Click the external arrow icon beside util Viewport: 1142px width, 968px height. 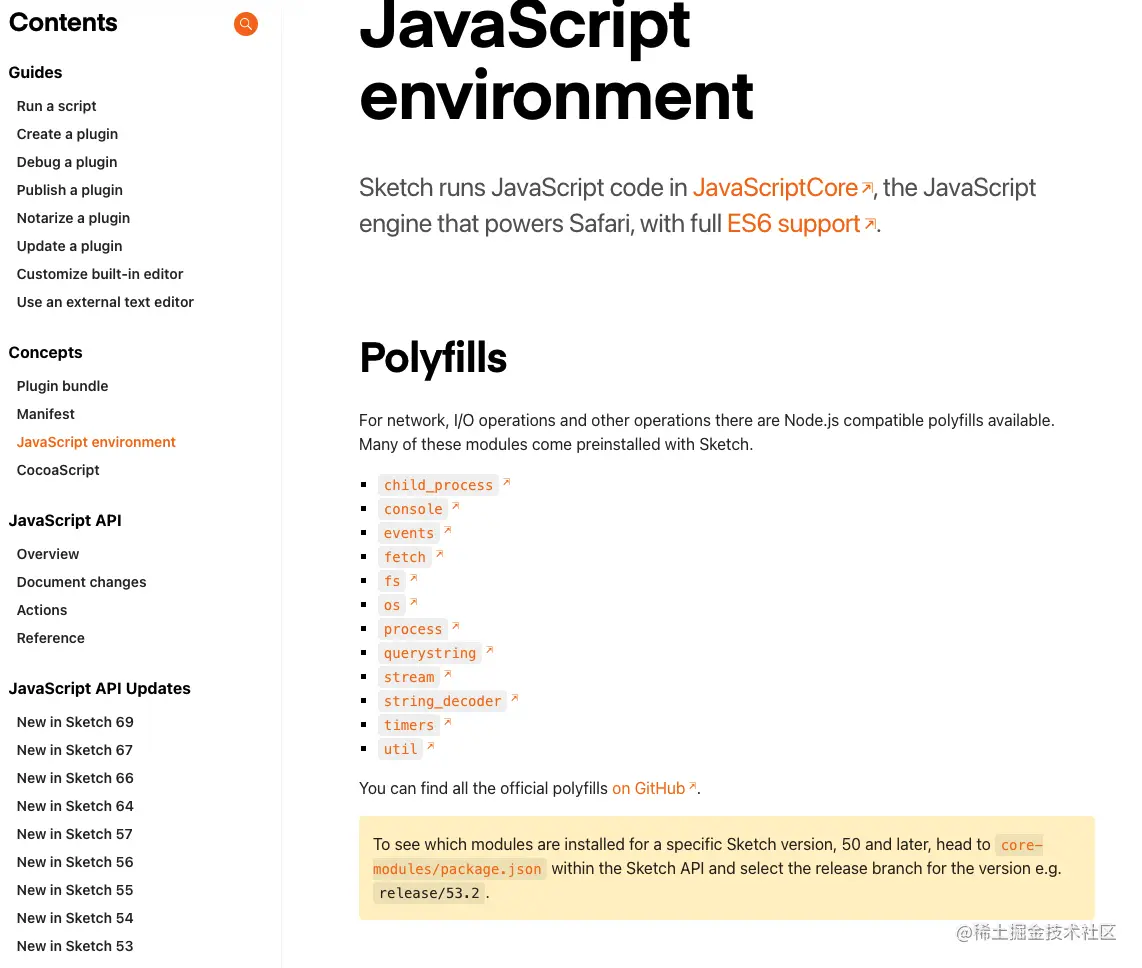431,746
